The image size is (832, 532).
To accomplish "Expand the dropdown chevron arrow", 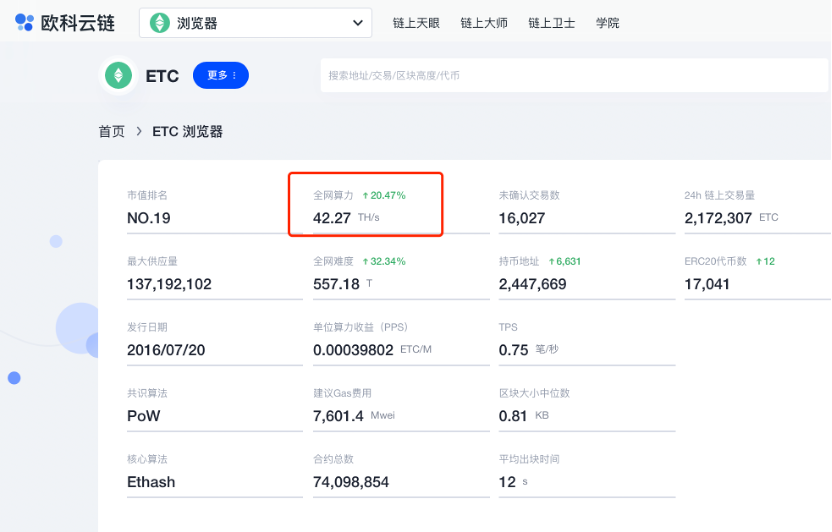I will pyautogui.click(x=358, y=23).
